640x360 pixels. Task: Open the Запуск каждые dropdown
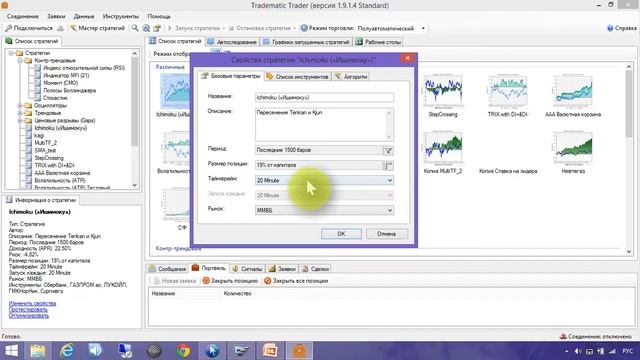click(324, 195)
